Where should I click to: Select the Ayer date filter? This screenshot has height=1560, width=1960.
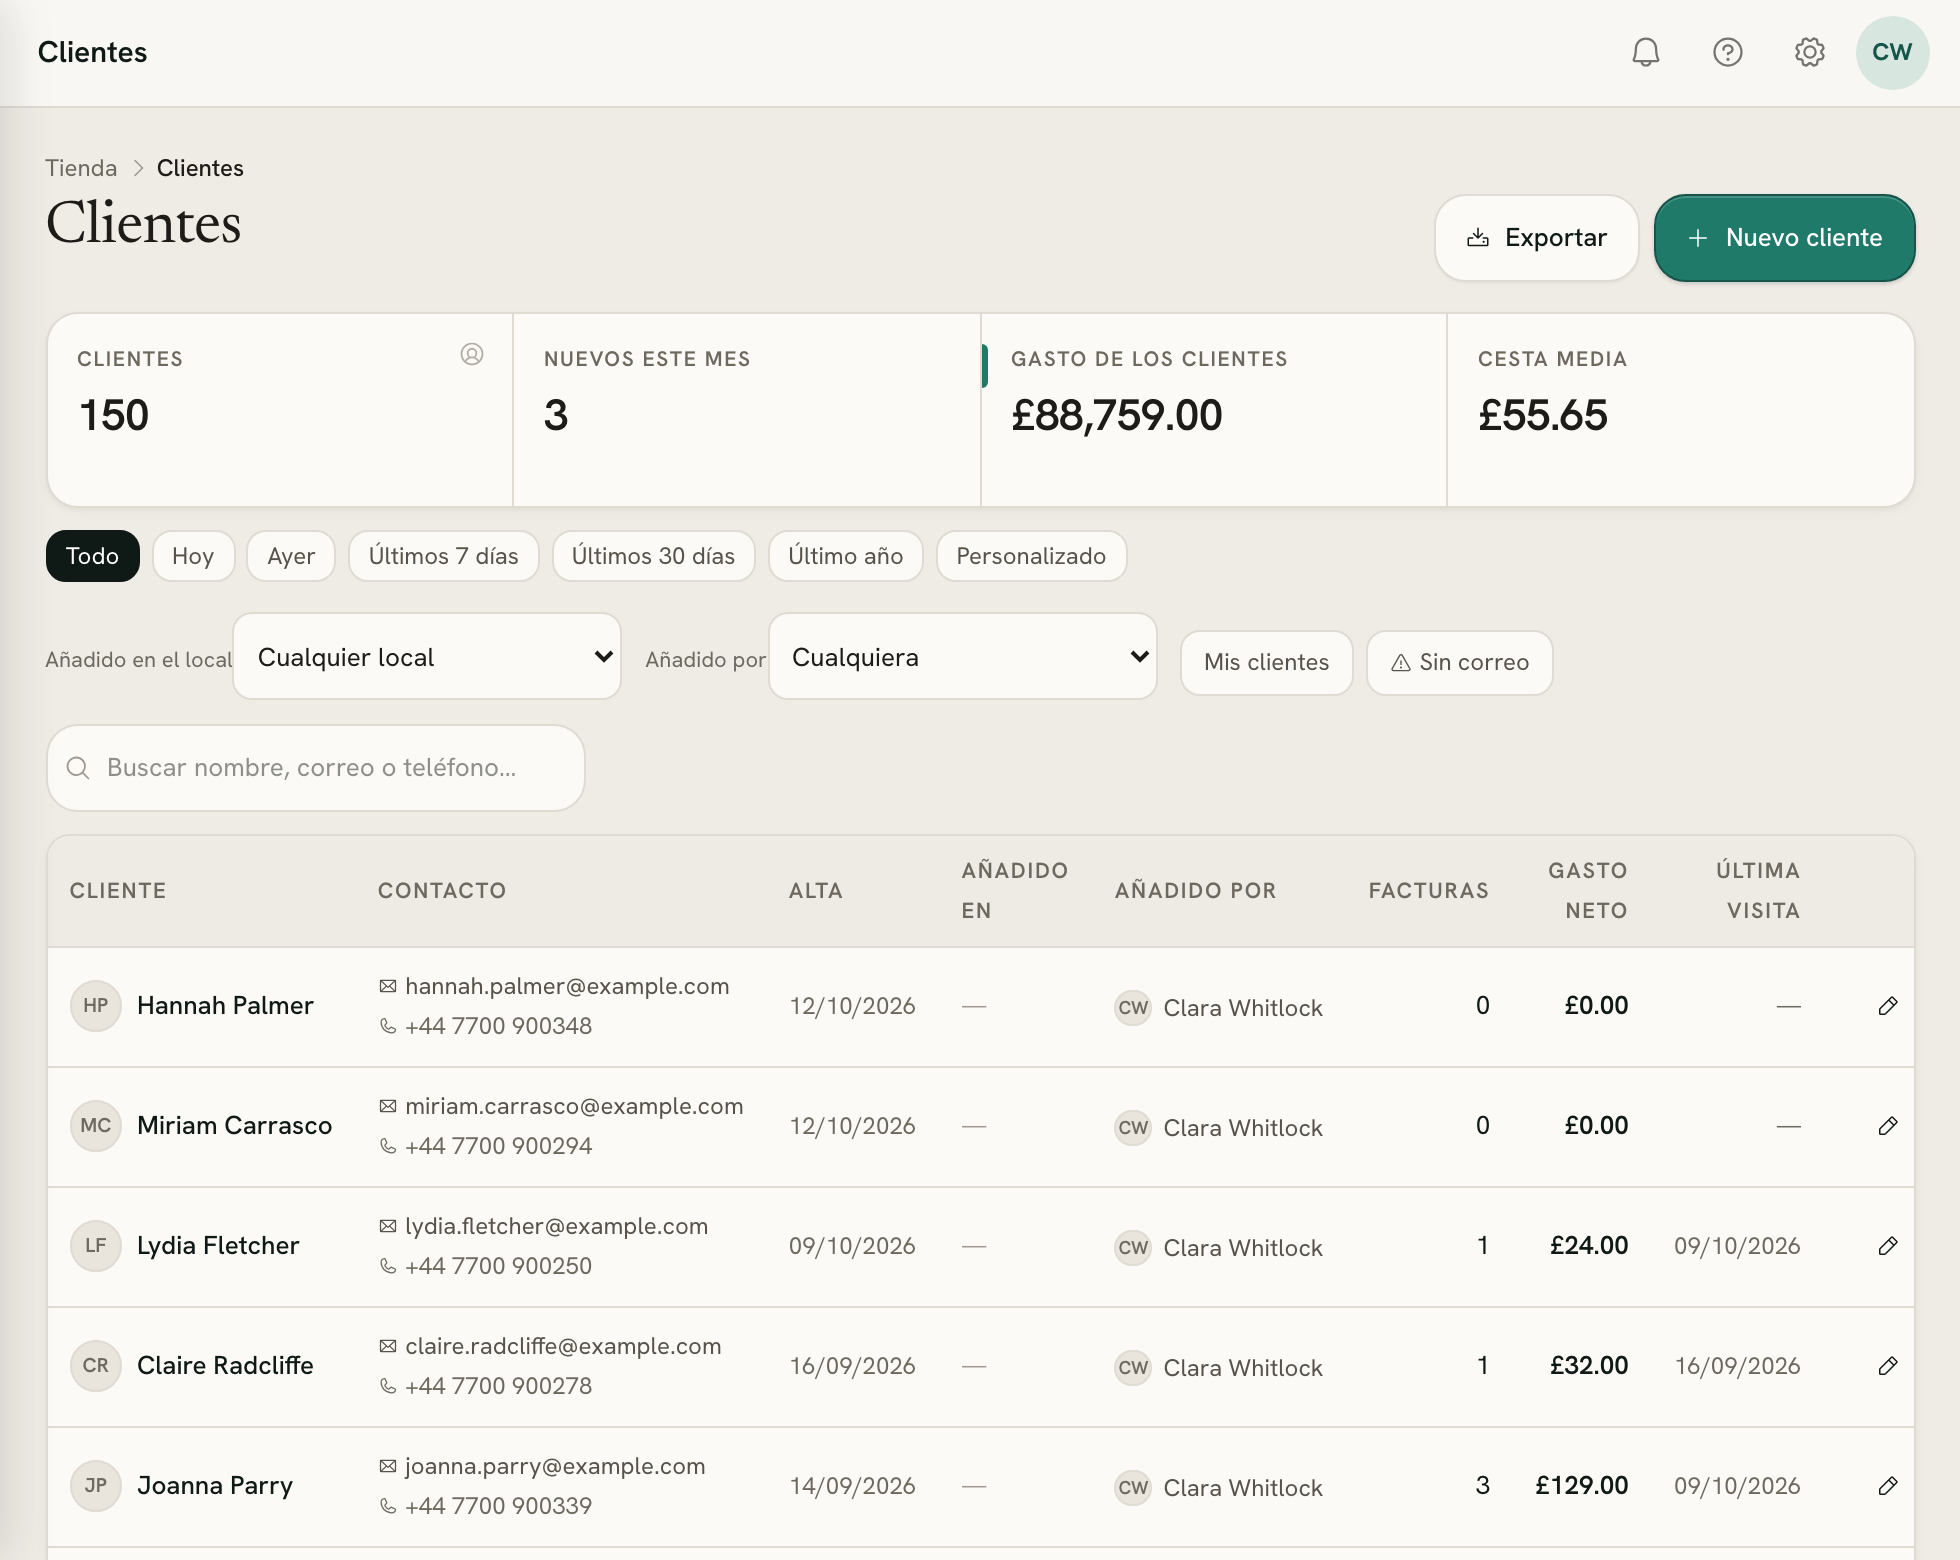pos(291,556)
